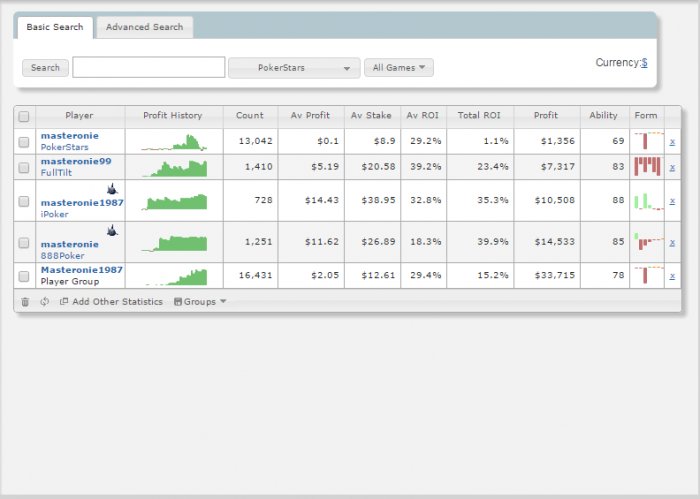The image size is (700, 499).
Task: View form chart for masteronie99 FullTilt
Action: point(647,166)
